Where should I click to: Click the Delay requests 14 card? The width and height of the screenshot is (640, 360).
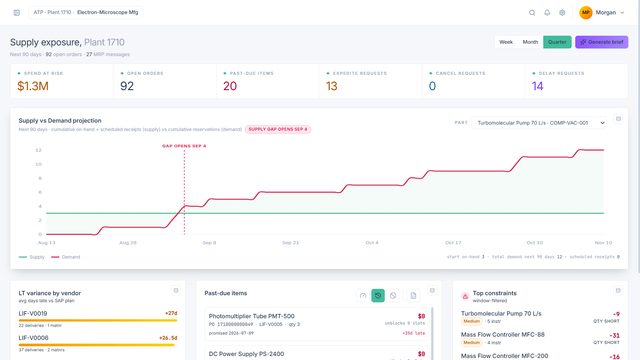(x=576, y=81)
